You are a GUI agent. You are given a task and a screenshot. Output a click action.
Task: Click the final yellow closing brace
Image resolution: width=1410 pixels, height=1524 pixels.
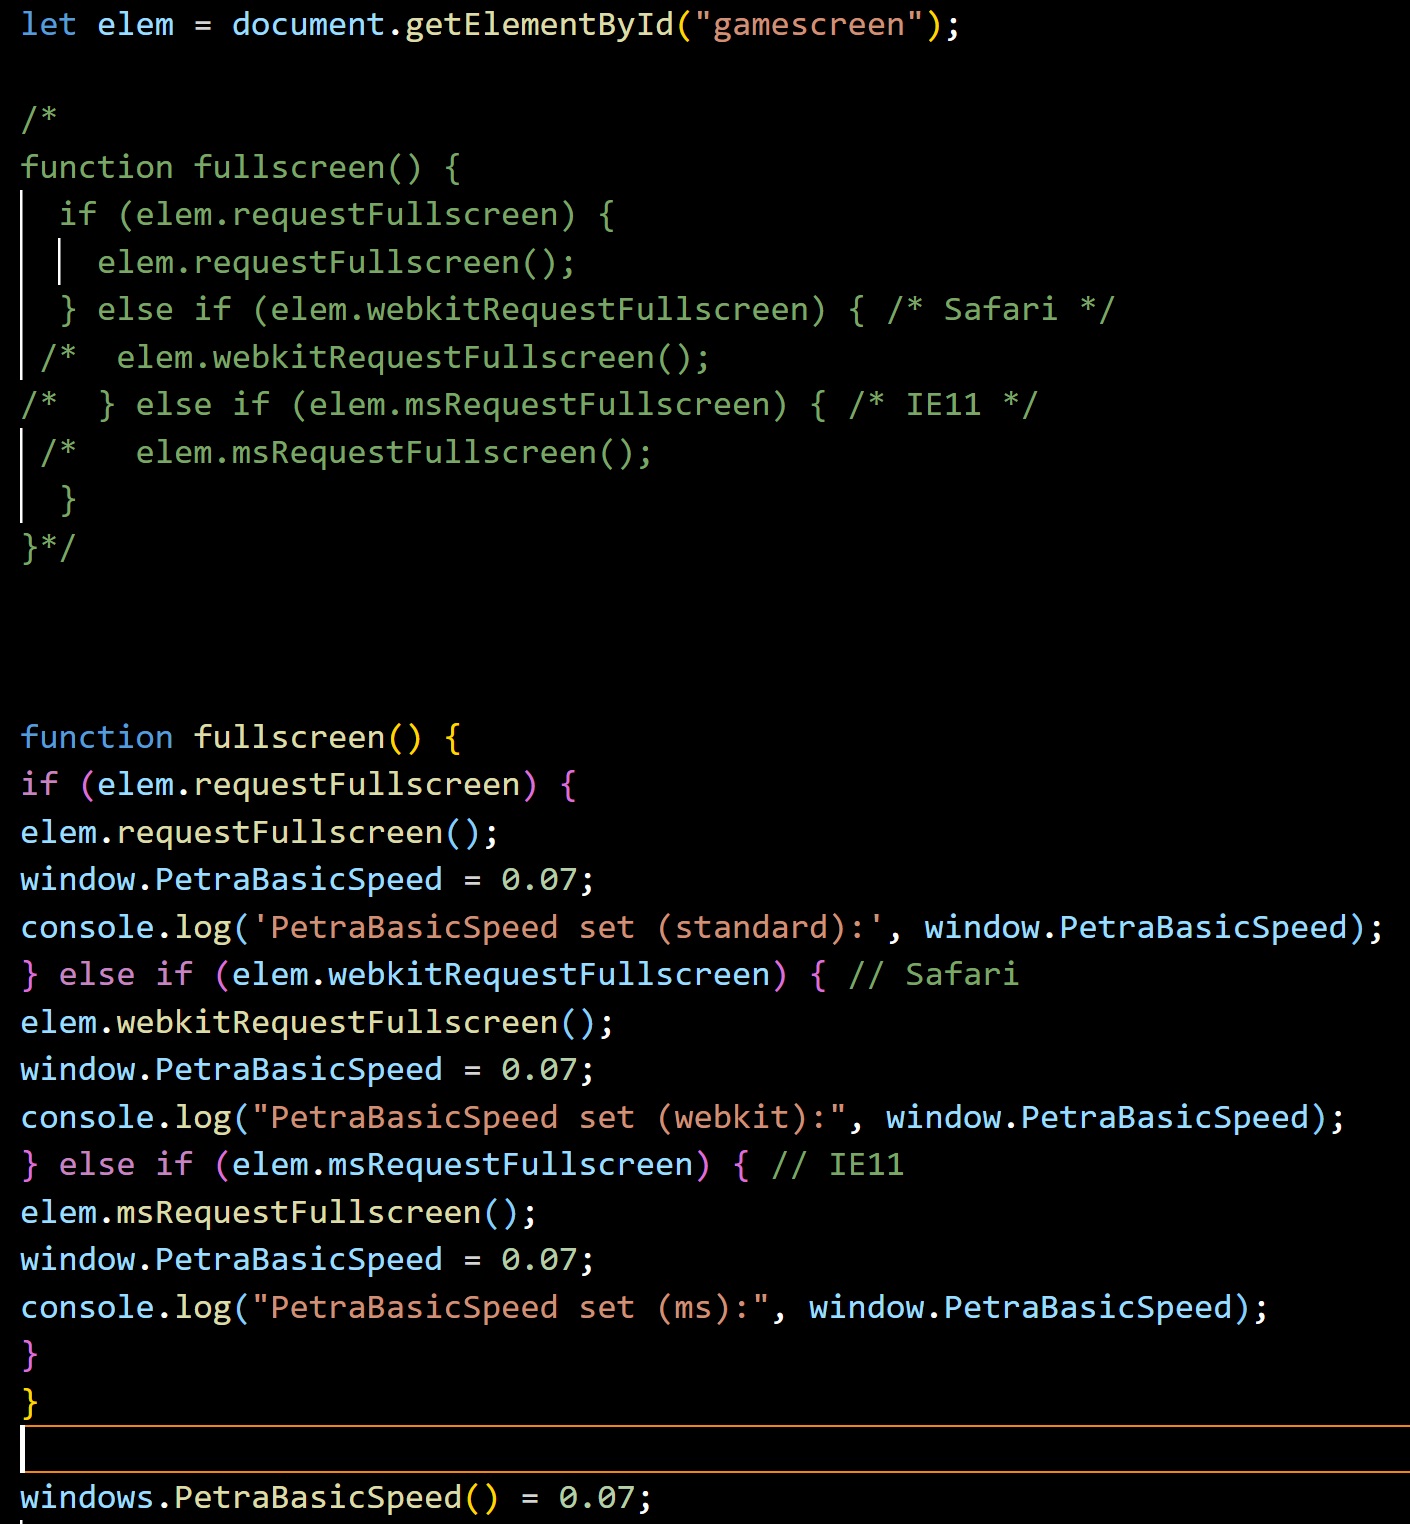pyautogui.click(x=30, y=1402)
